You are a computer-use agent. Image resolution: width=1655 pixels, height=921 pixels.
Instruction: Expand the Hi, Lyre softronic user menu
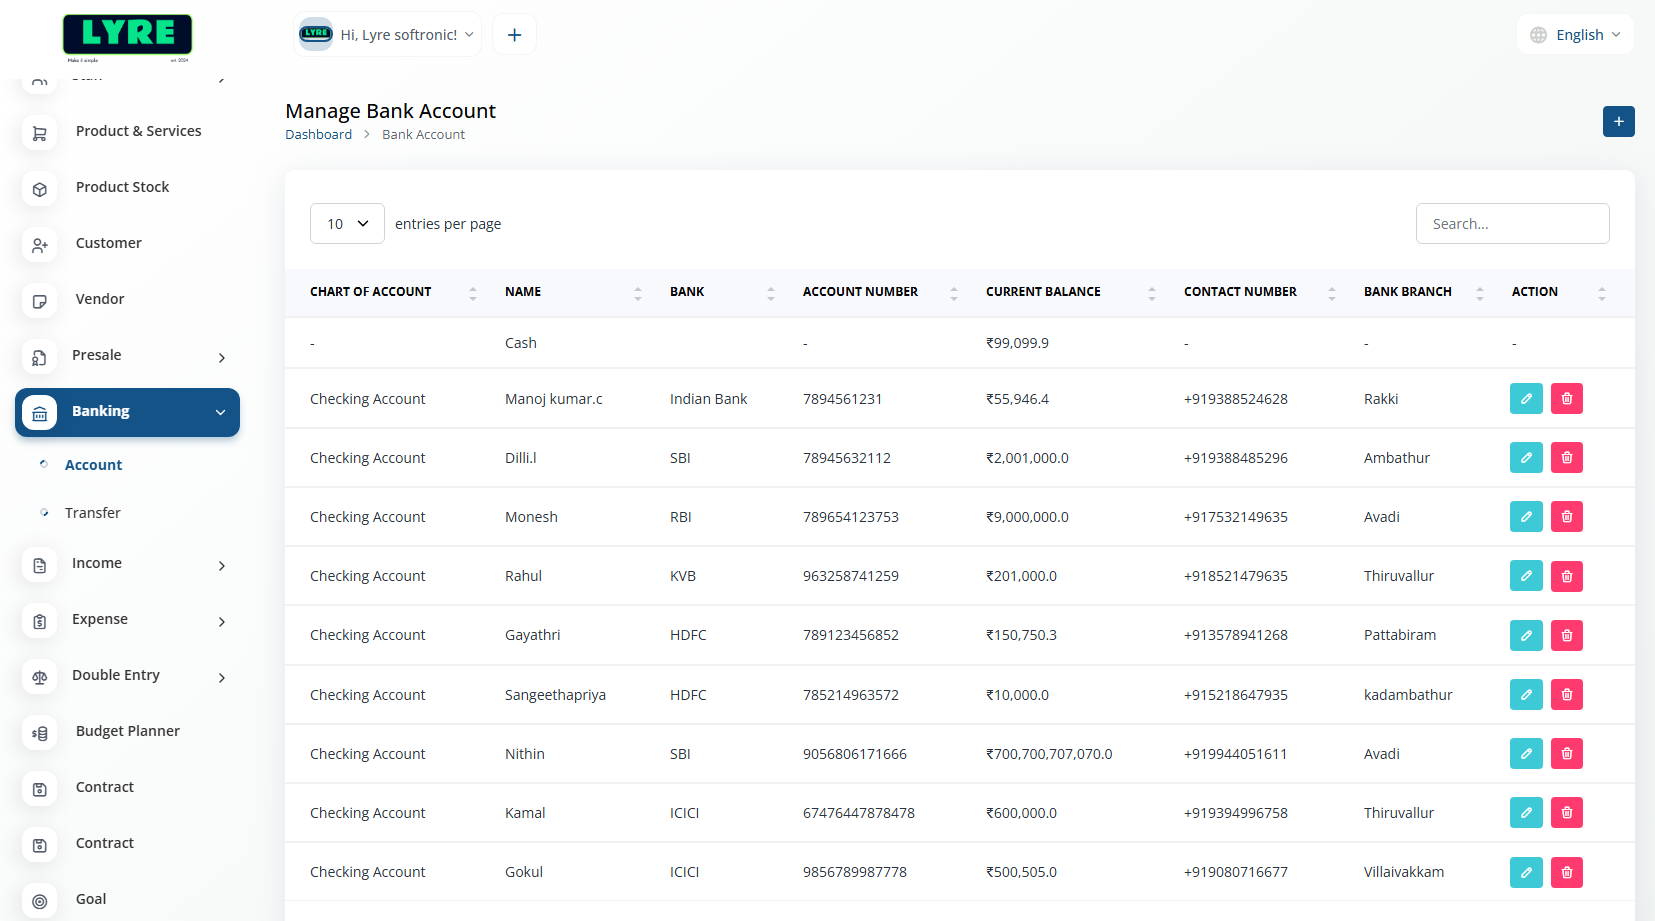[x=388, y=35]
